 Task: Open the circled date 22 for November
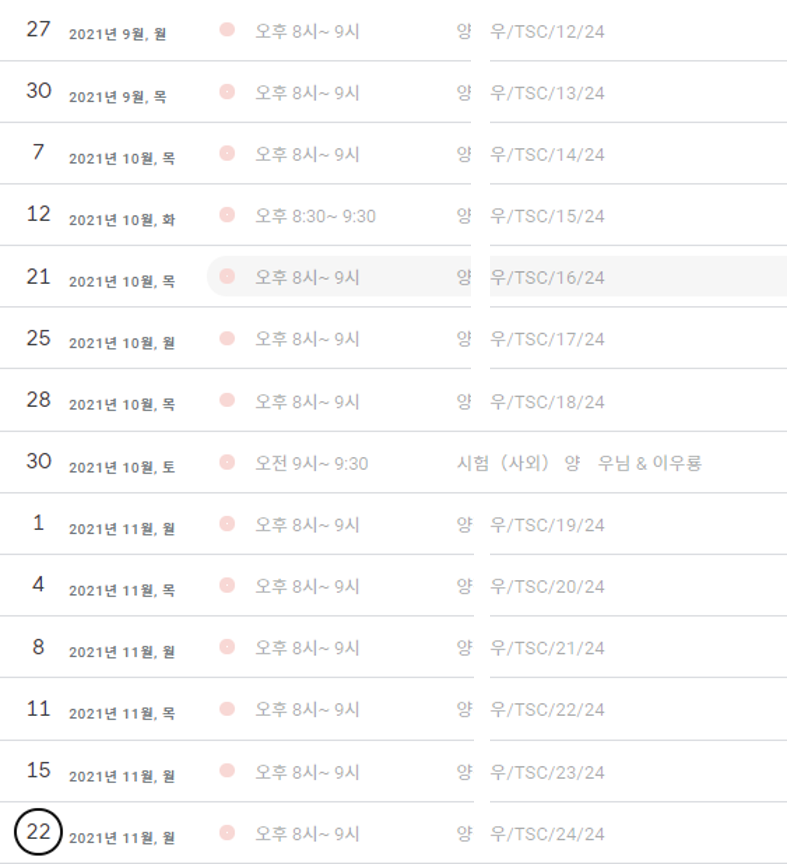[38, 833]
